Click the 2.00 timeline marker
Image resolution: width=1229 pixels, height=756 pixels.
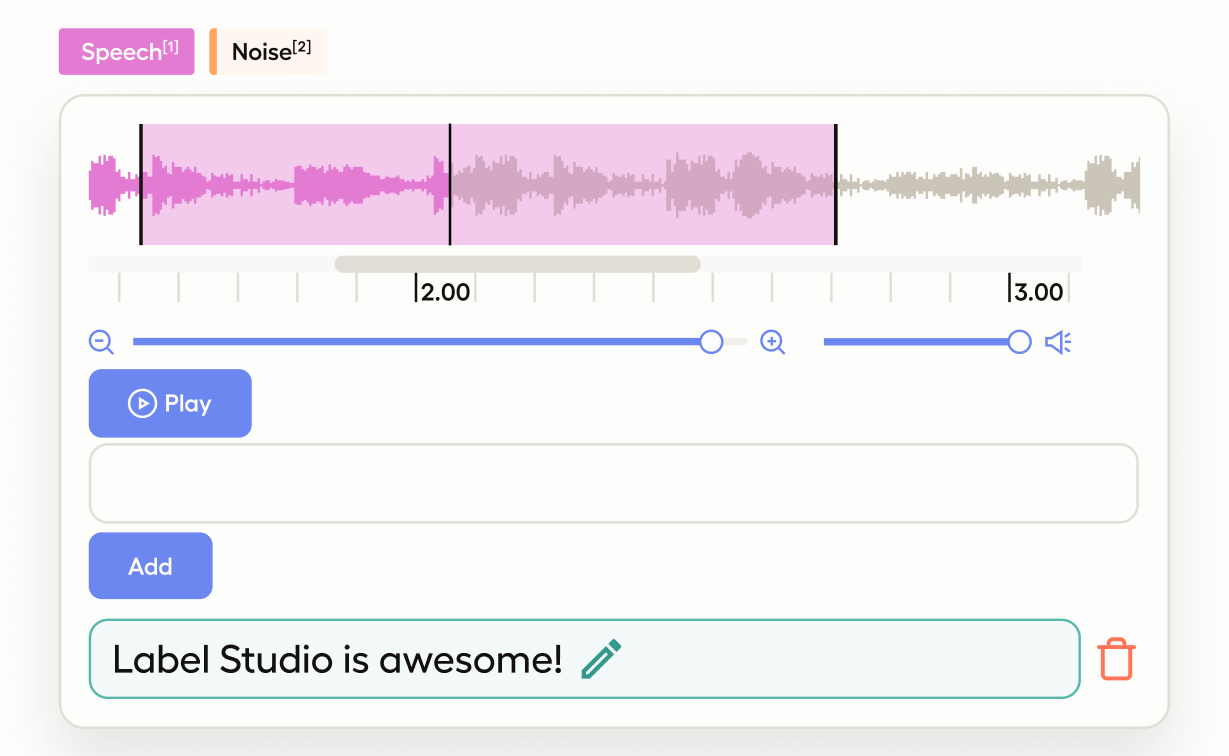pos(443,292)
